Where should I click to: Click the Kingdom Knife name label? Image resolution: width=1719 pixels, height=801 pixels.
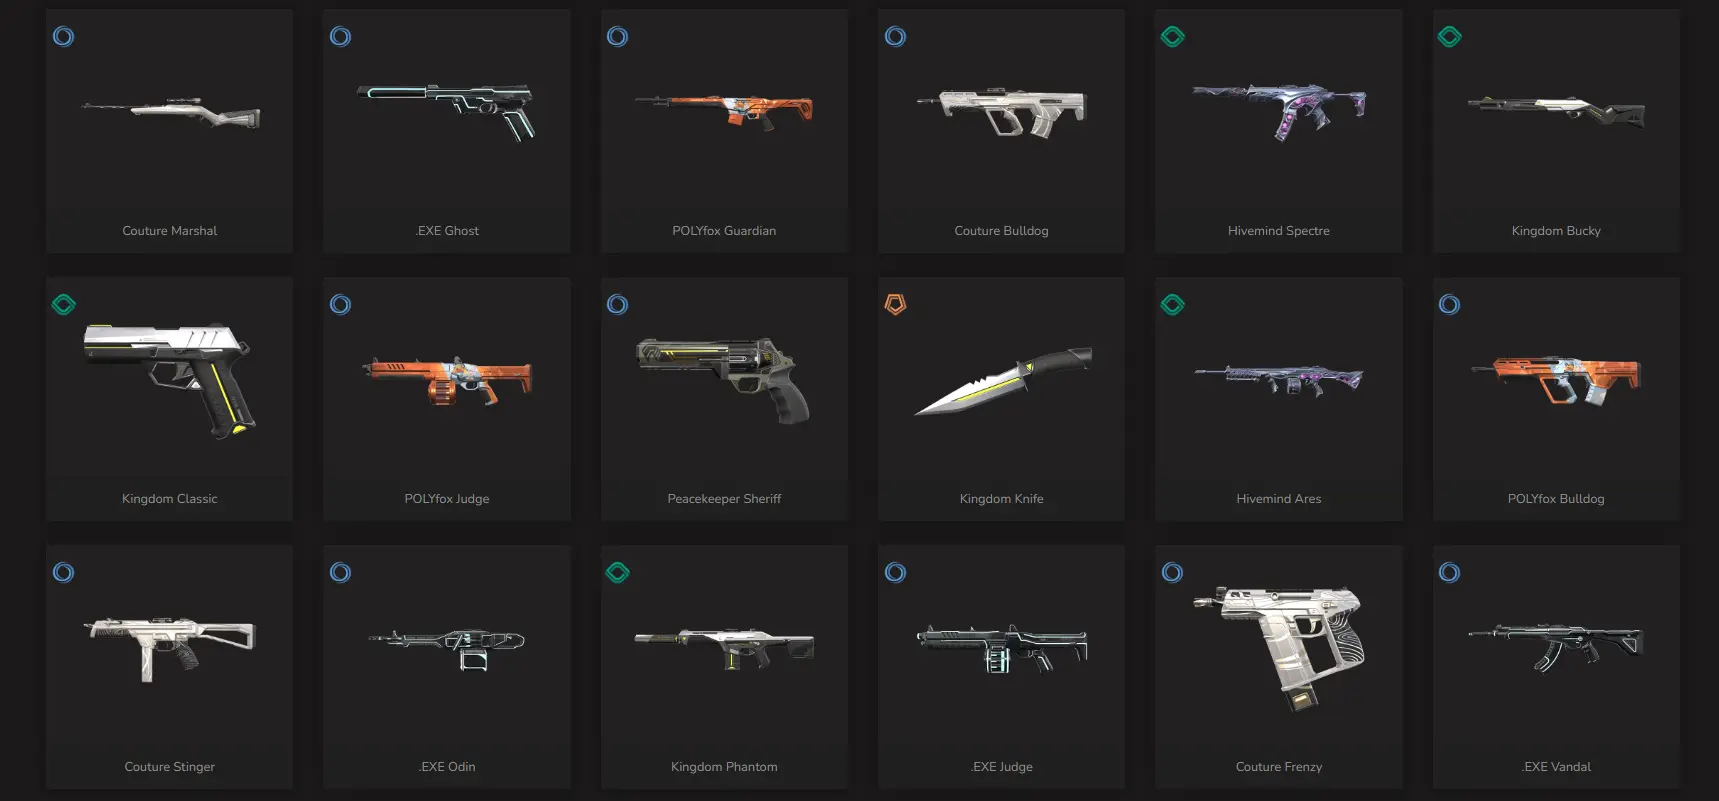pyautogui.click(x=1001, y=499)
